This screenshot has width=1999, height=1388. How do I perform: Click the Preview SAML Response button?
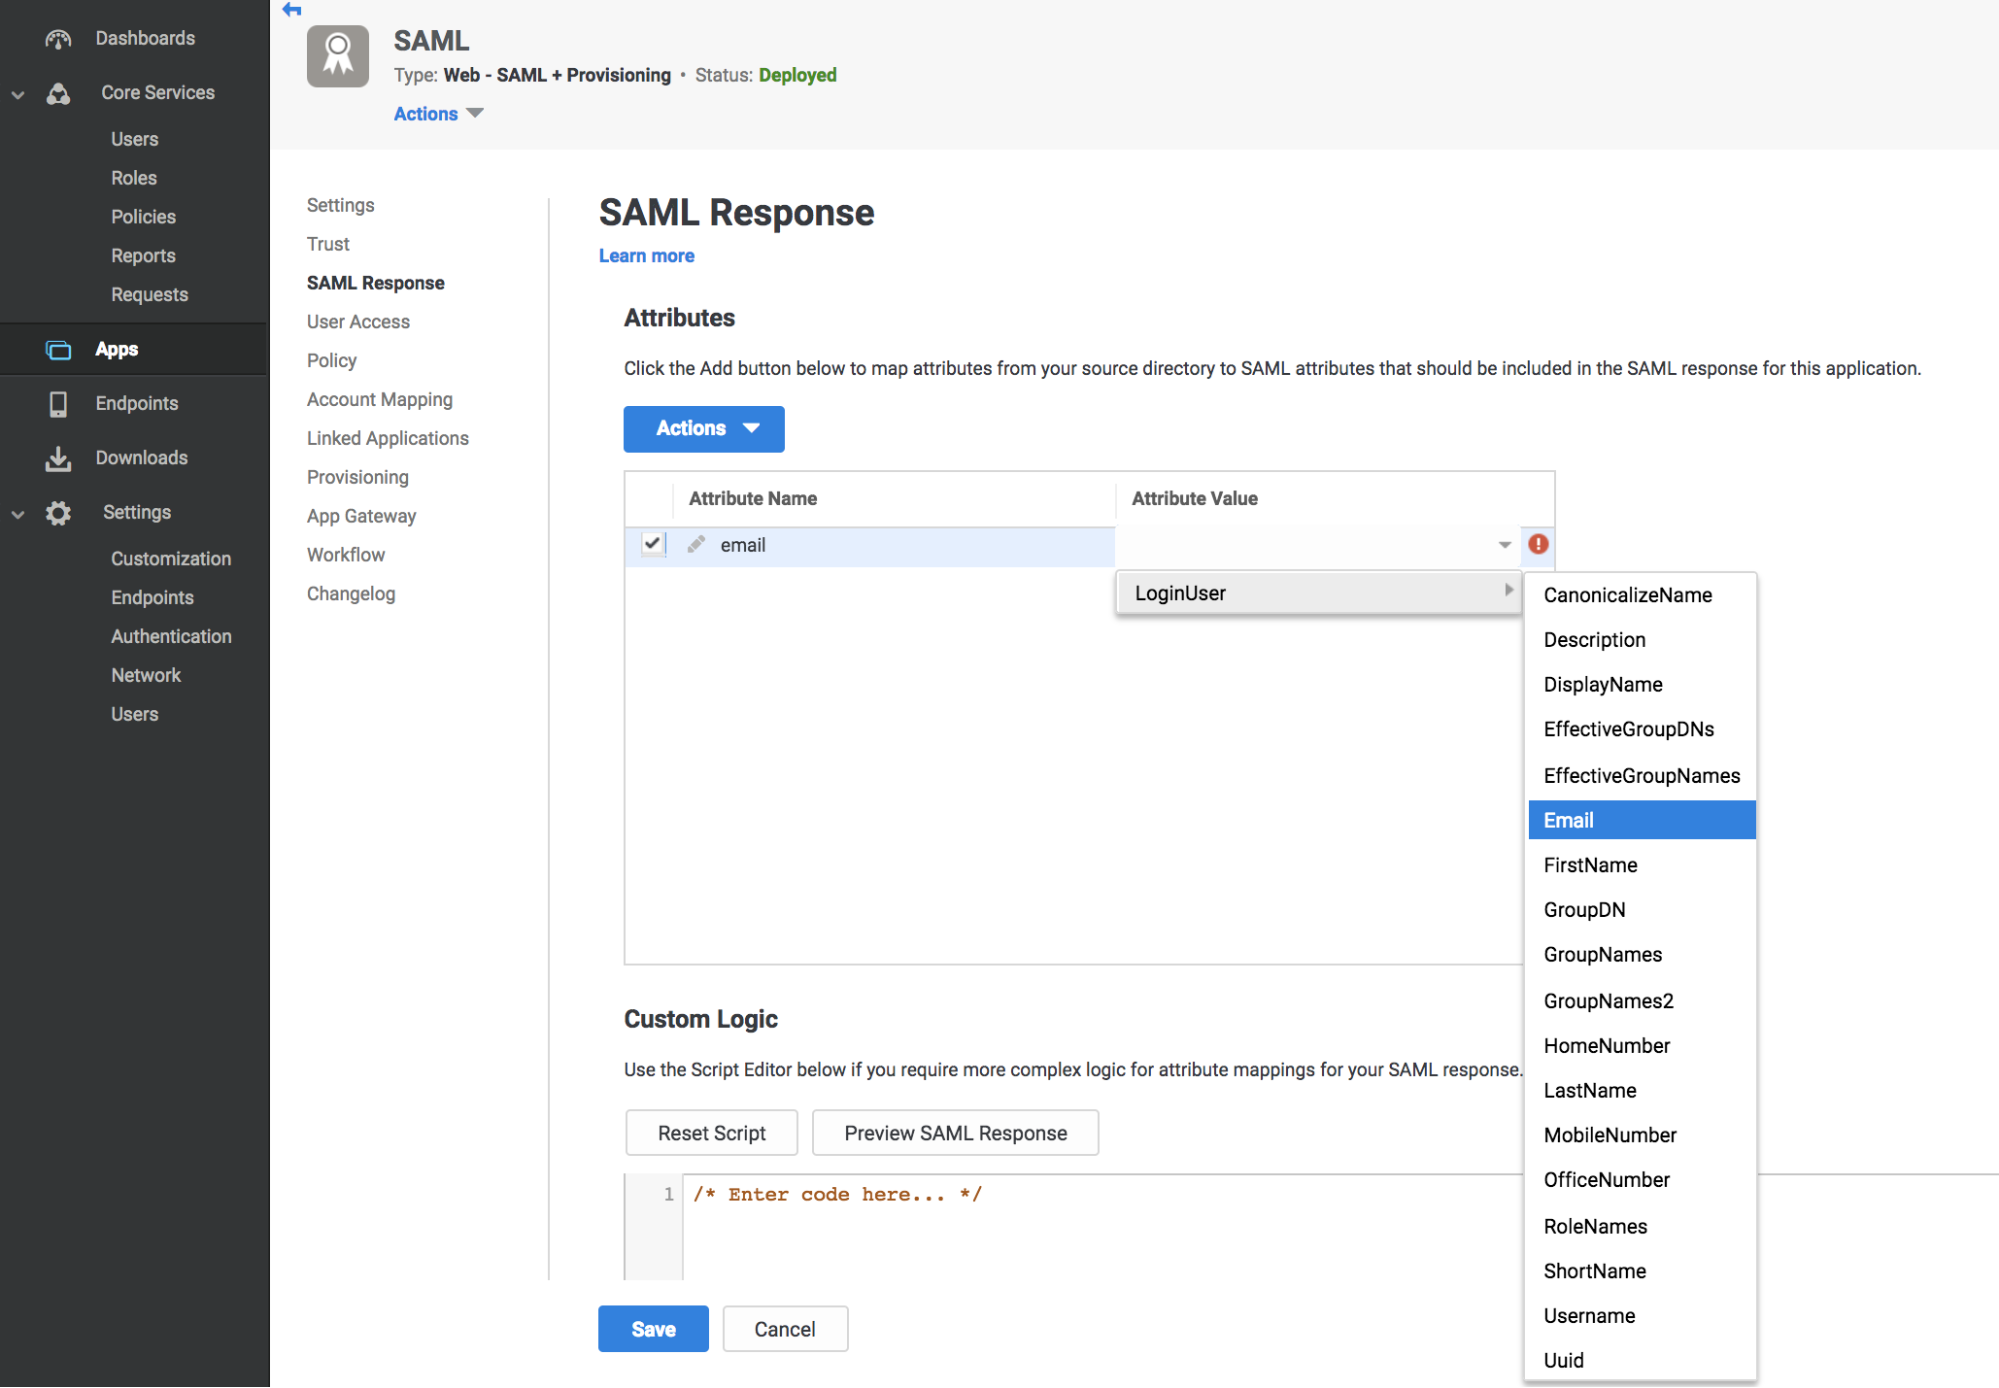[955, 1131]
